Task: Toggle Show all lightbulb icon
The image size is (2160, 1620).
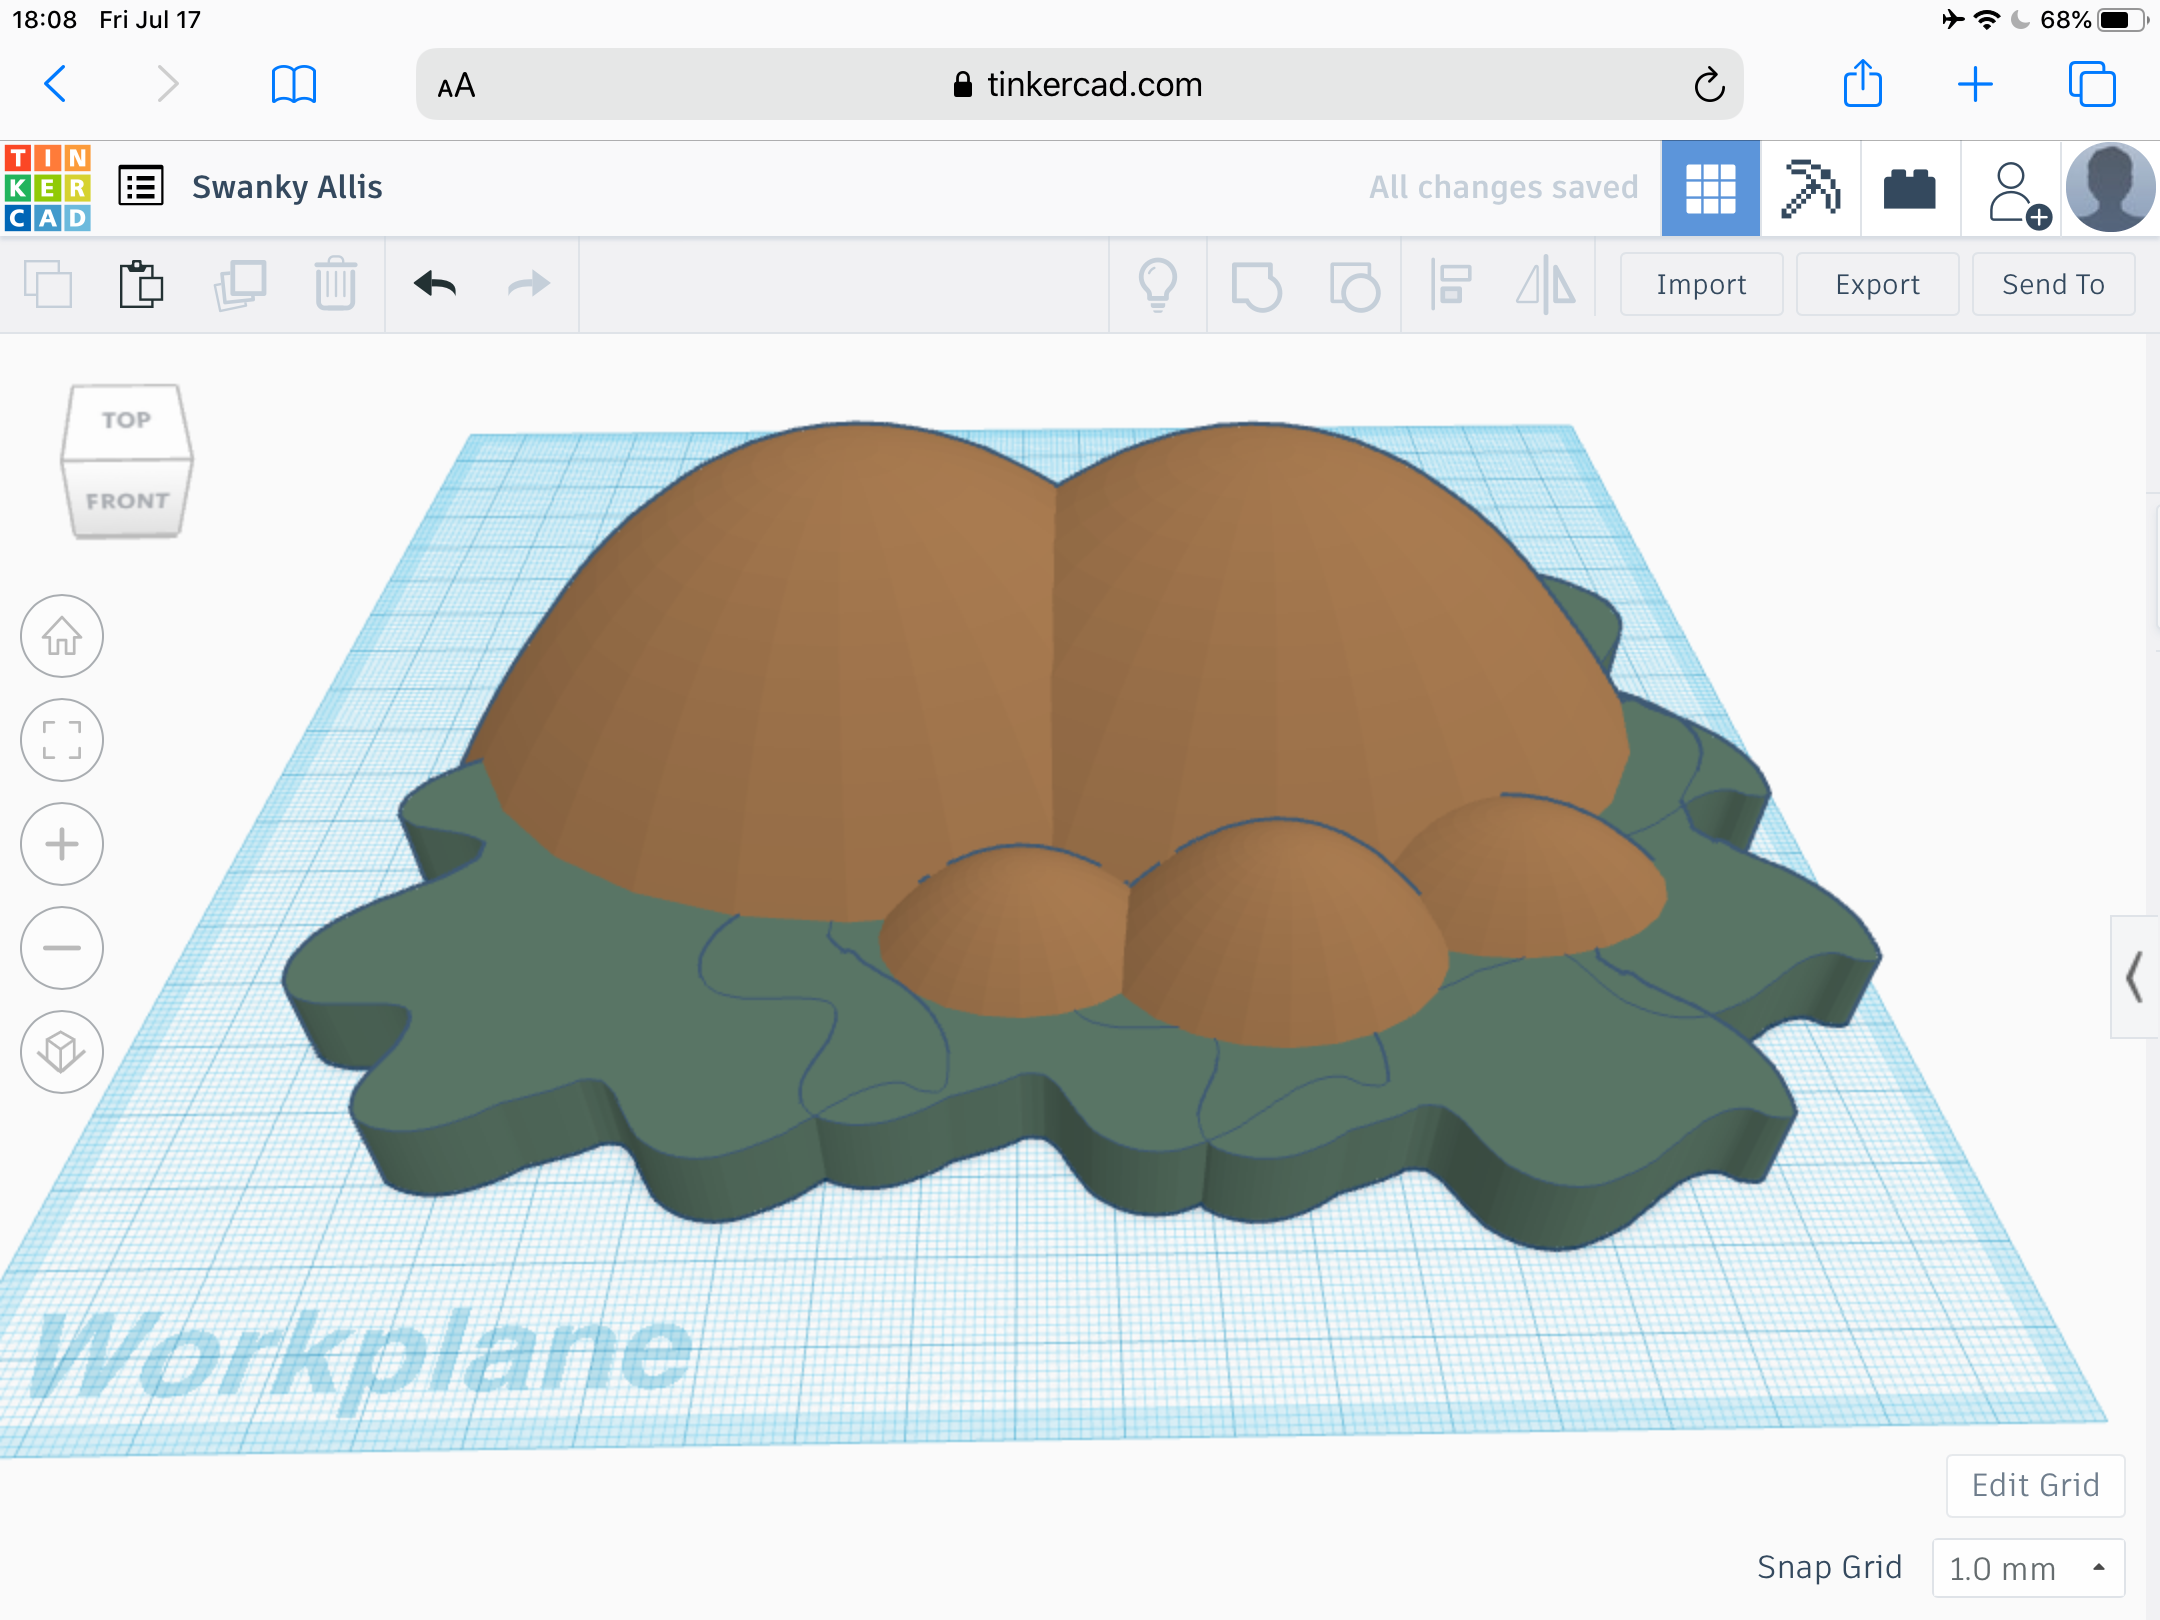Action: [1158, 284]
